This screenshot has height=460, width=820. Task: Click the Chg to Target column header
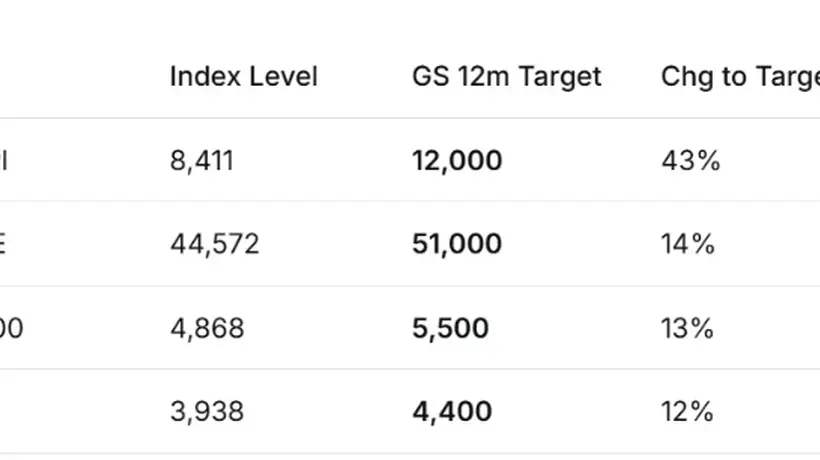coord(741,77)
